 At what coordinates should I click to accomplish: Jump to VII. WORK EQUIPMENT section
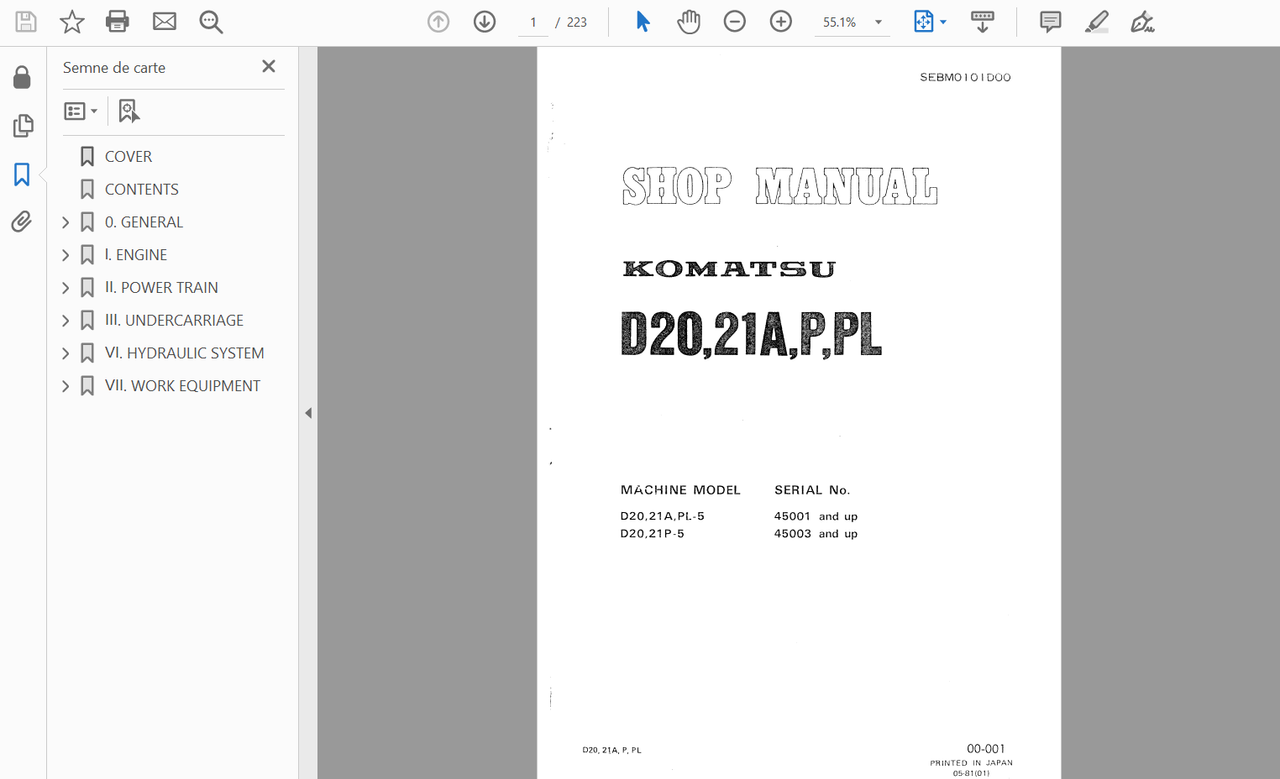point(182,386)
